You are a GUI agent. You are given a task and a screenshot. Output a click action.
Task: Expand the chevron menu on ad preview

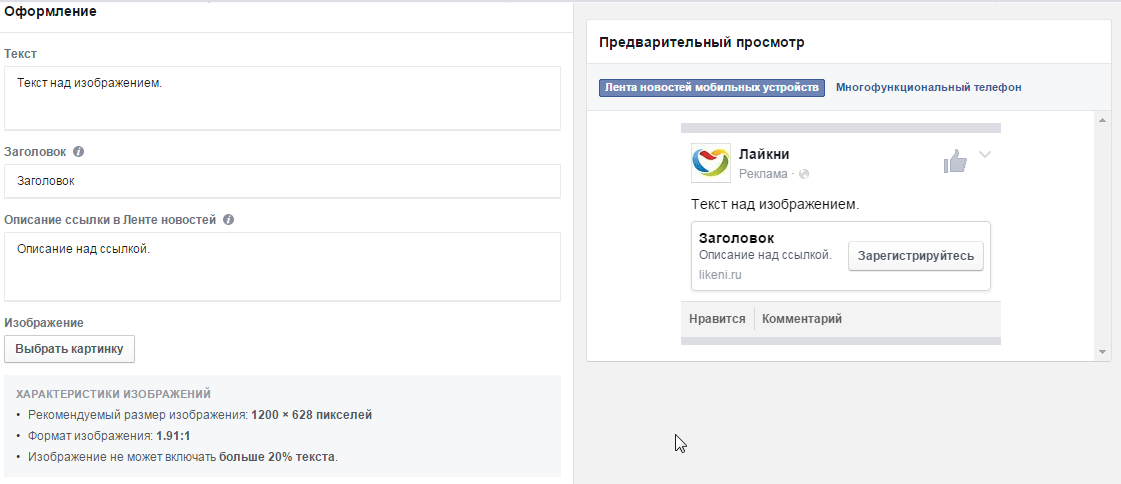[x=985, y=155]
